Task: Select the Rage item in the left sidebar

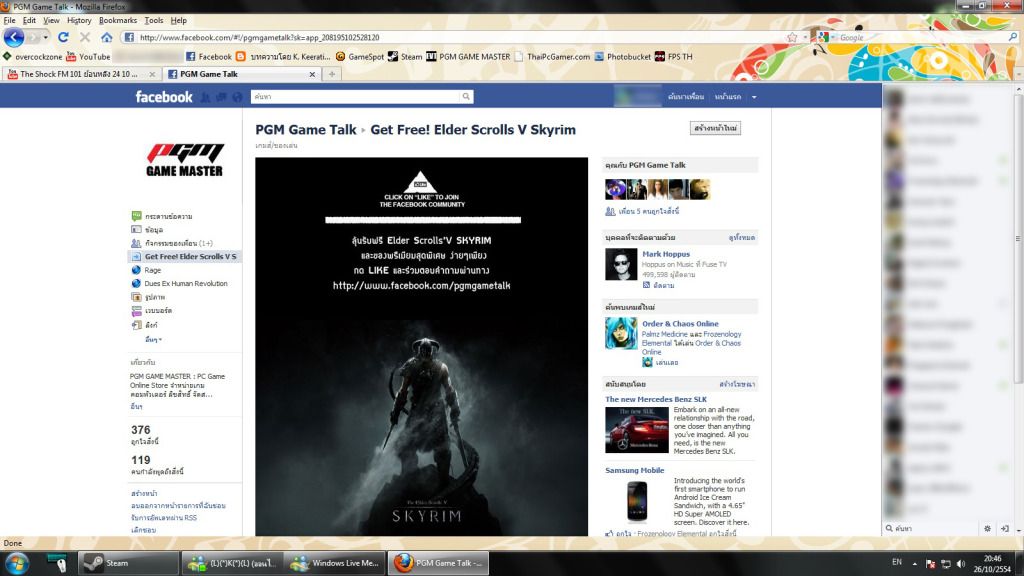Action: 152,270
